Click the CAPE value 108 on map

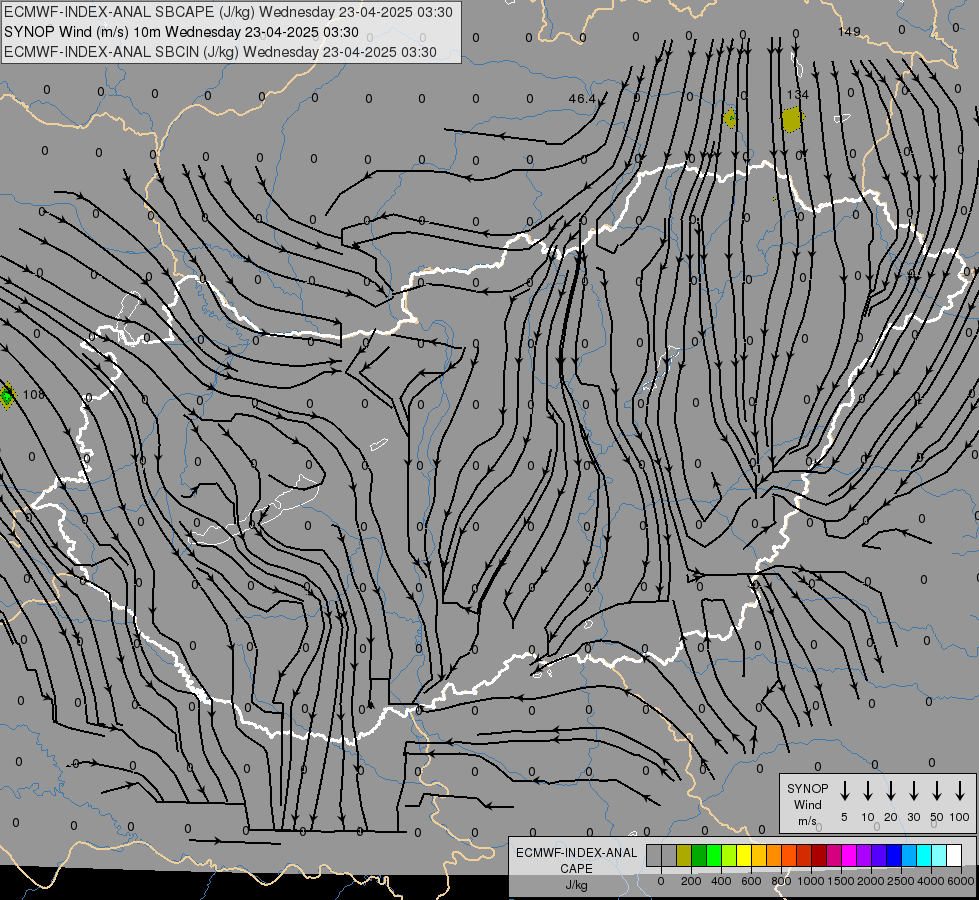(x=34, y=395)
